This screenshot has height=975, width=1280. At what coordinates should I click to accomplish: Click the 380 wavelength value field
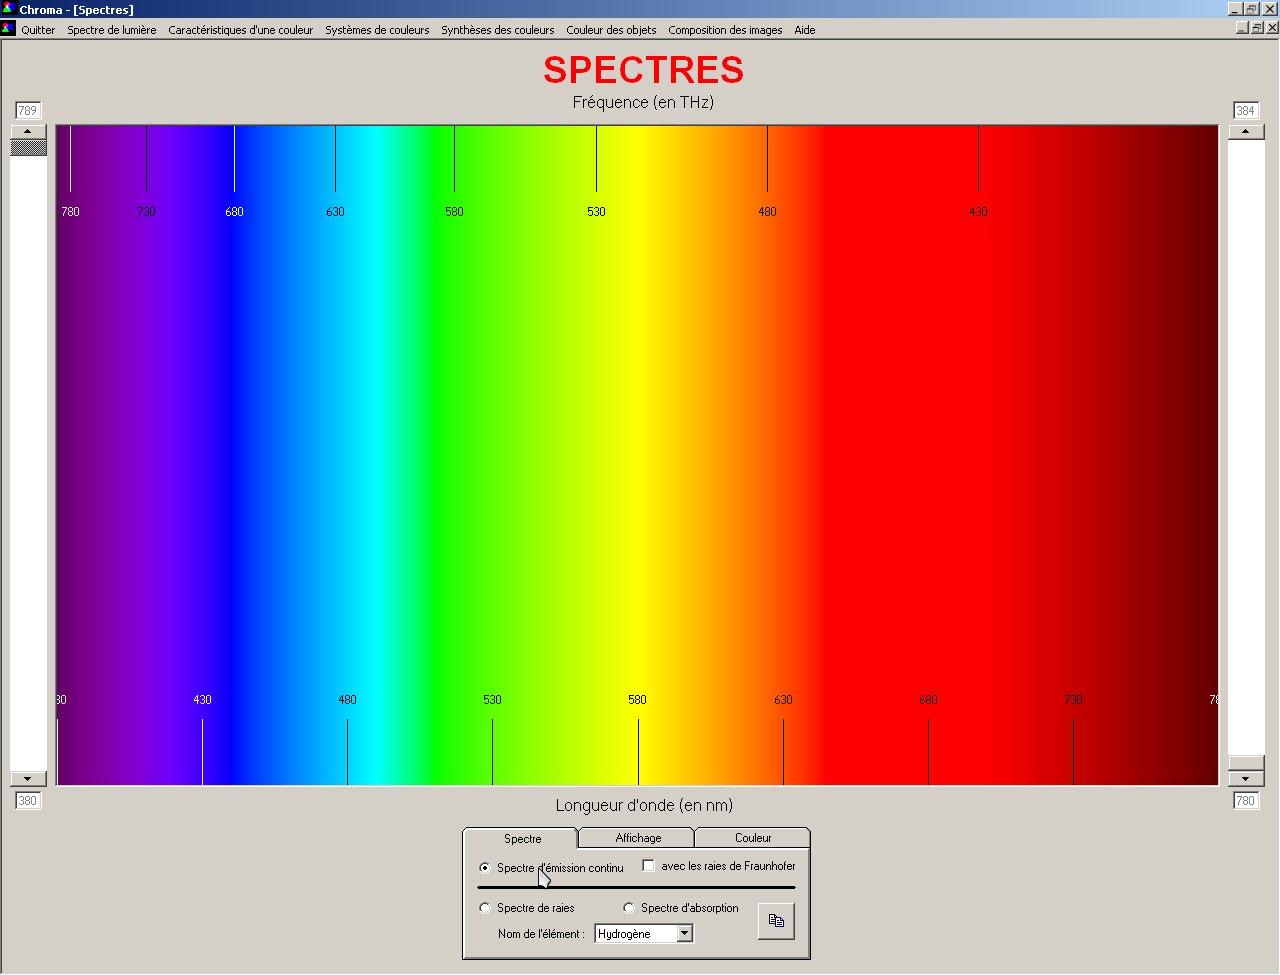click(x=28, y=801)
